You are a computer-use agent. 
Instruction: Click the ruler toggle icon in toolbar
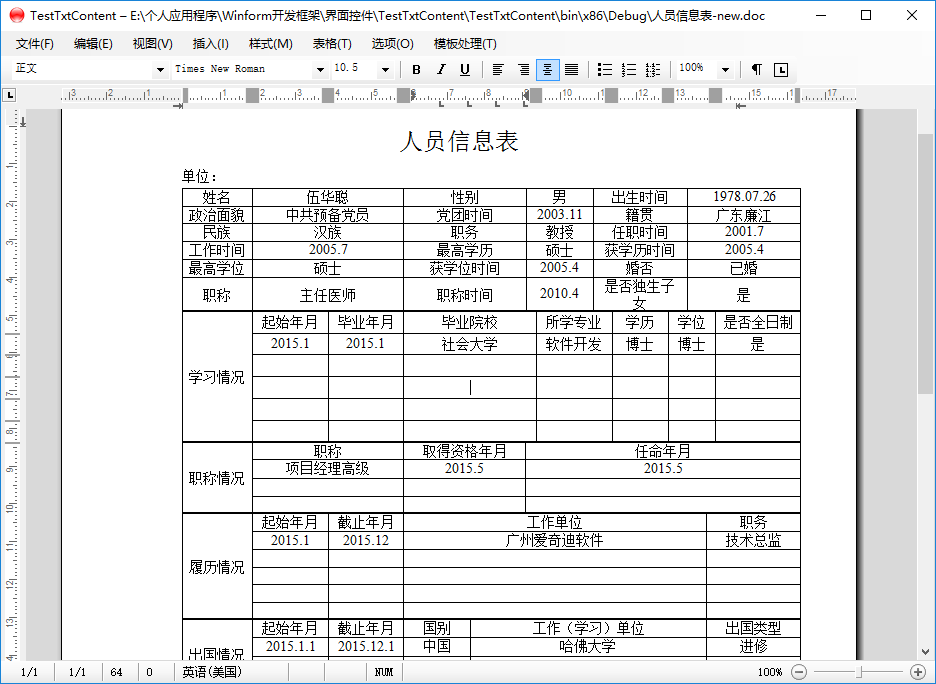point(781,70)
